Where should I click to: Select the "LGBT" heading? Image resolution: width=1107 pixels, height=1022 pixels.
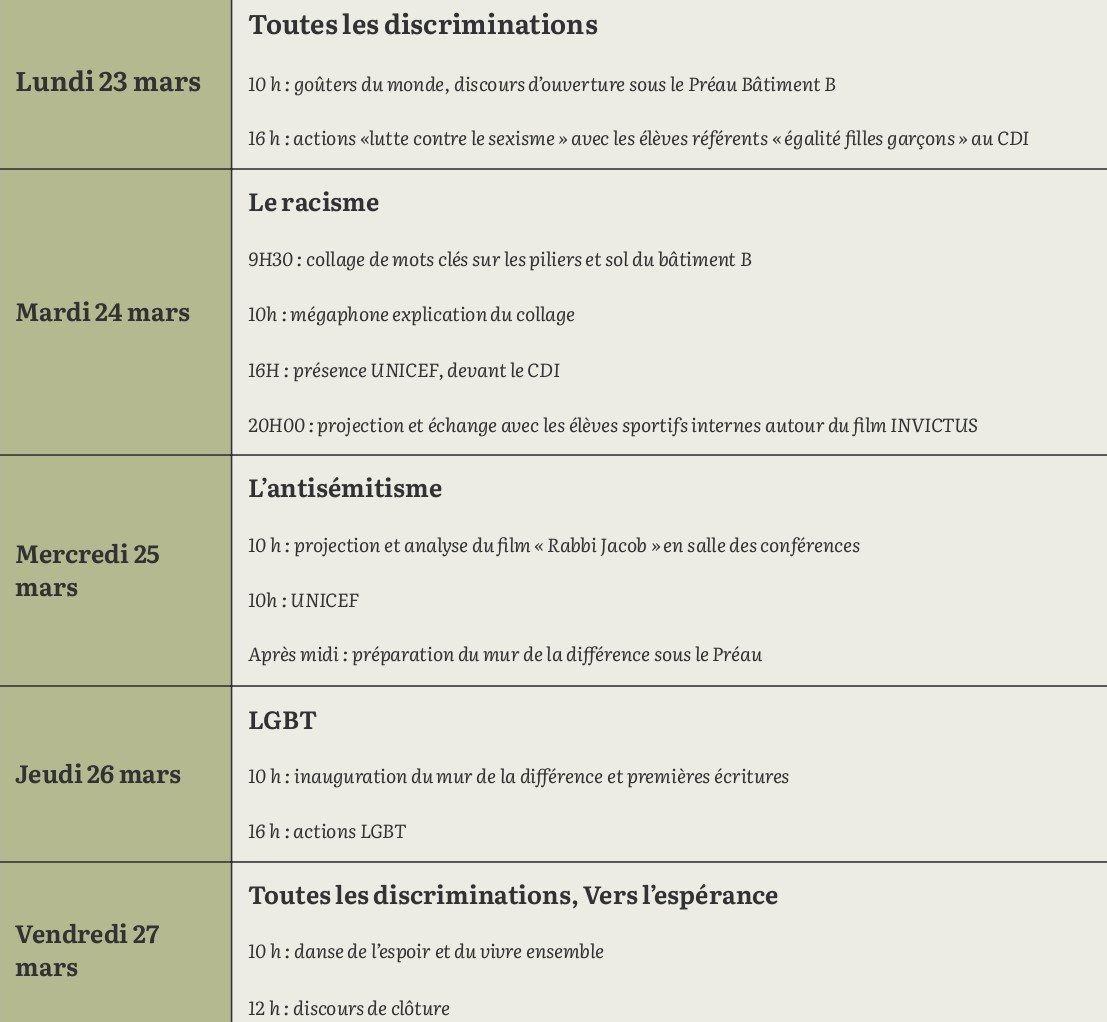282,720
